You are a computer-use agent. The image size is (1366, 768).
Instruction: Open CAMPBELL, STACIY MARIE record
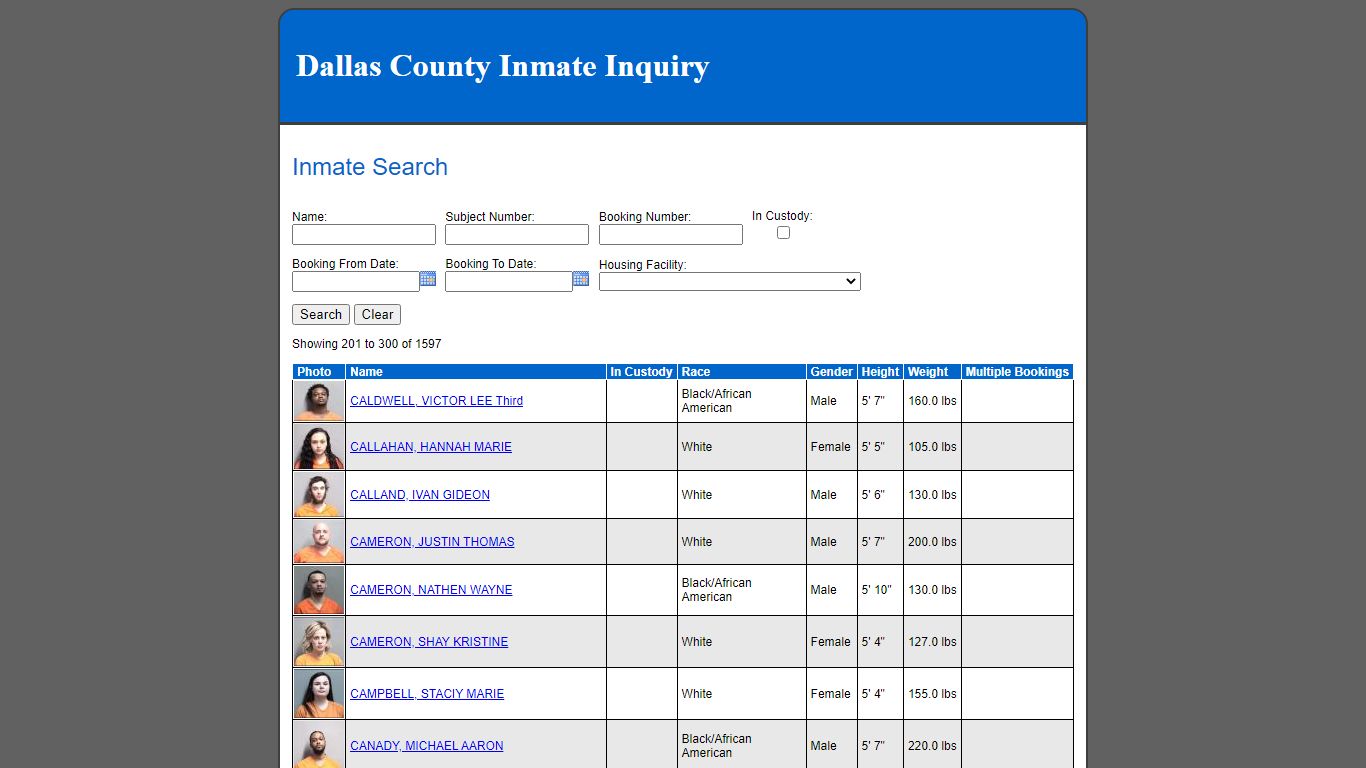pos(427,694)
